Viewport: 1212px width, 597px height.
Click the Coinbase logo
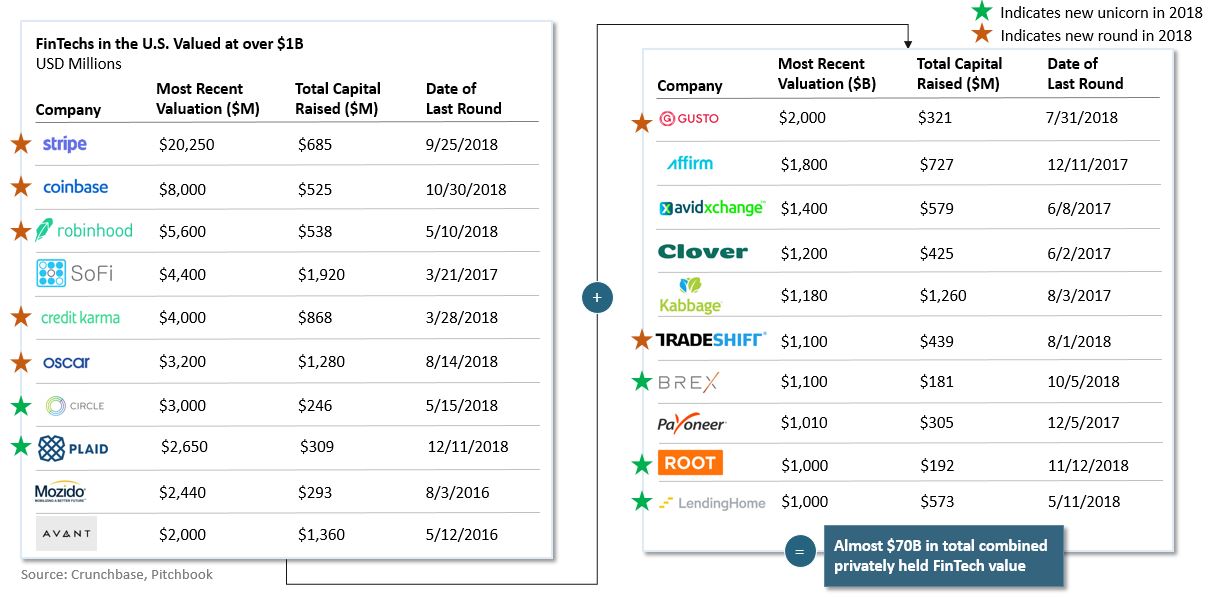click(x=76, y=187)
